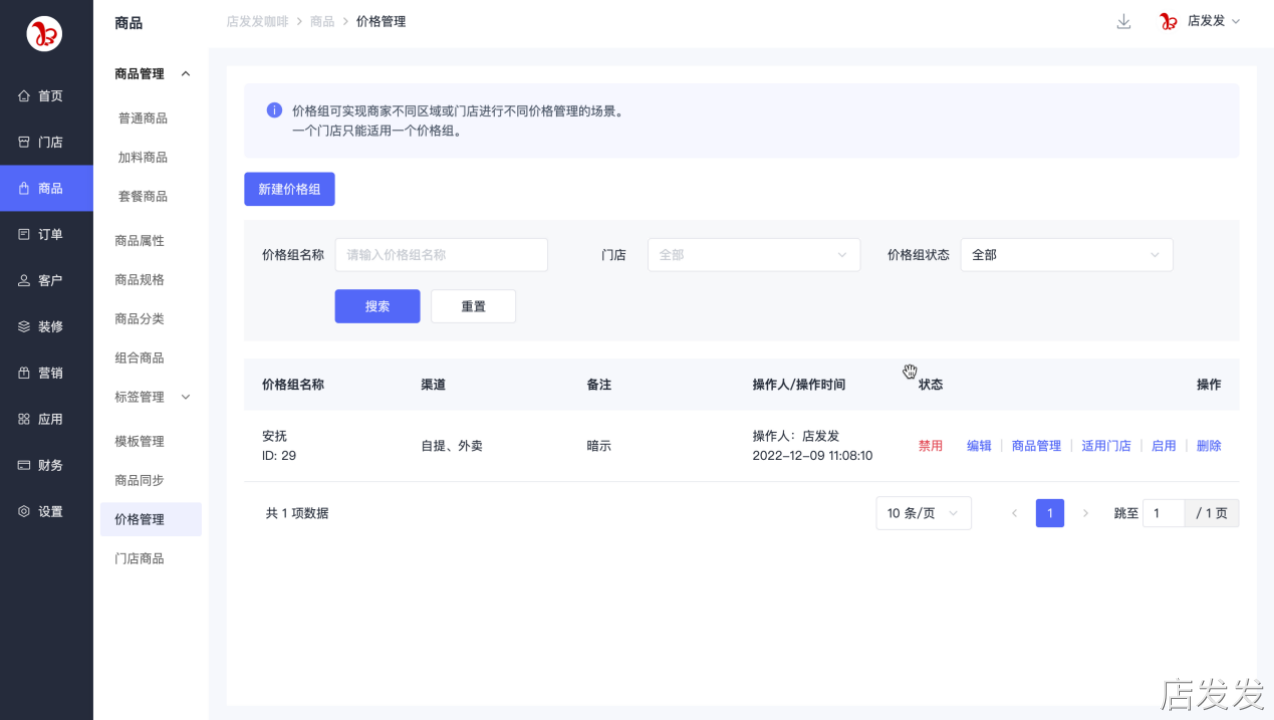The height and width of the screenshot is (720, 1274).
Task: Click the 跳至 page number input
Action: (x=1164, y=513)
